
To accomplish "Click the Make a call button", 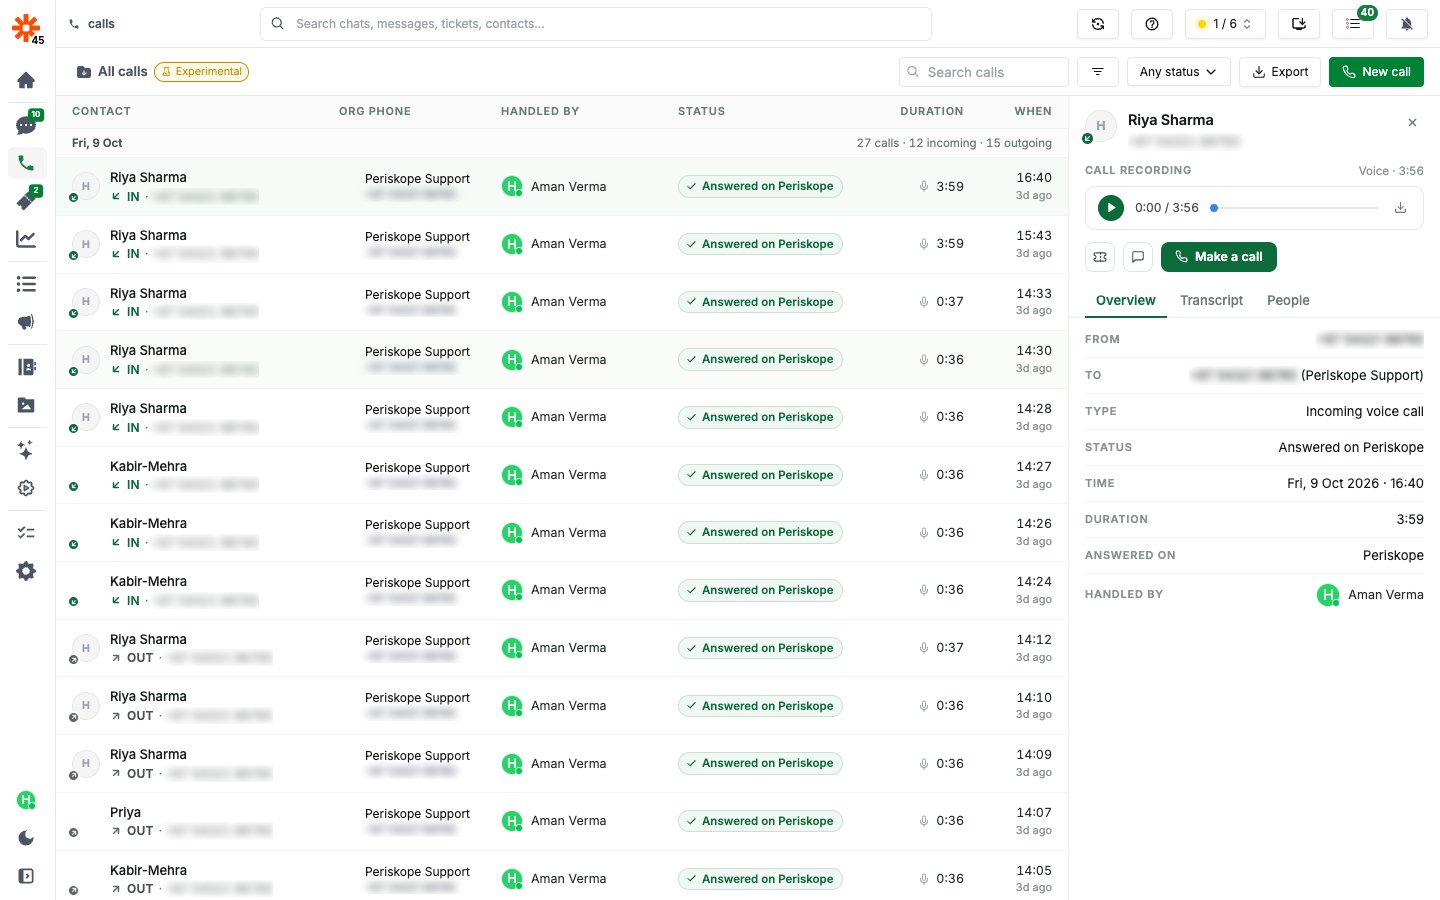I will pyautogui.click(x=1219, y=257).
